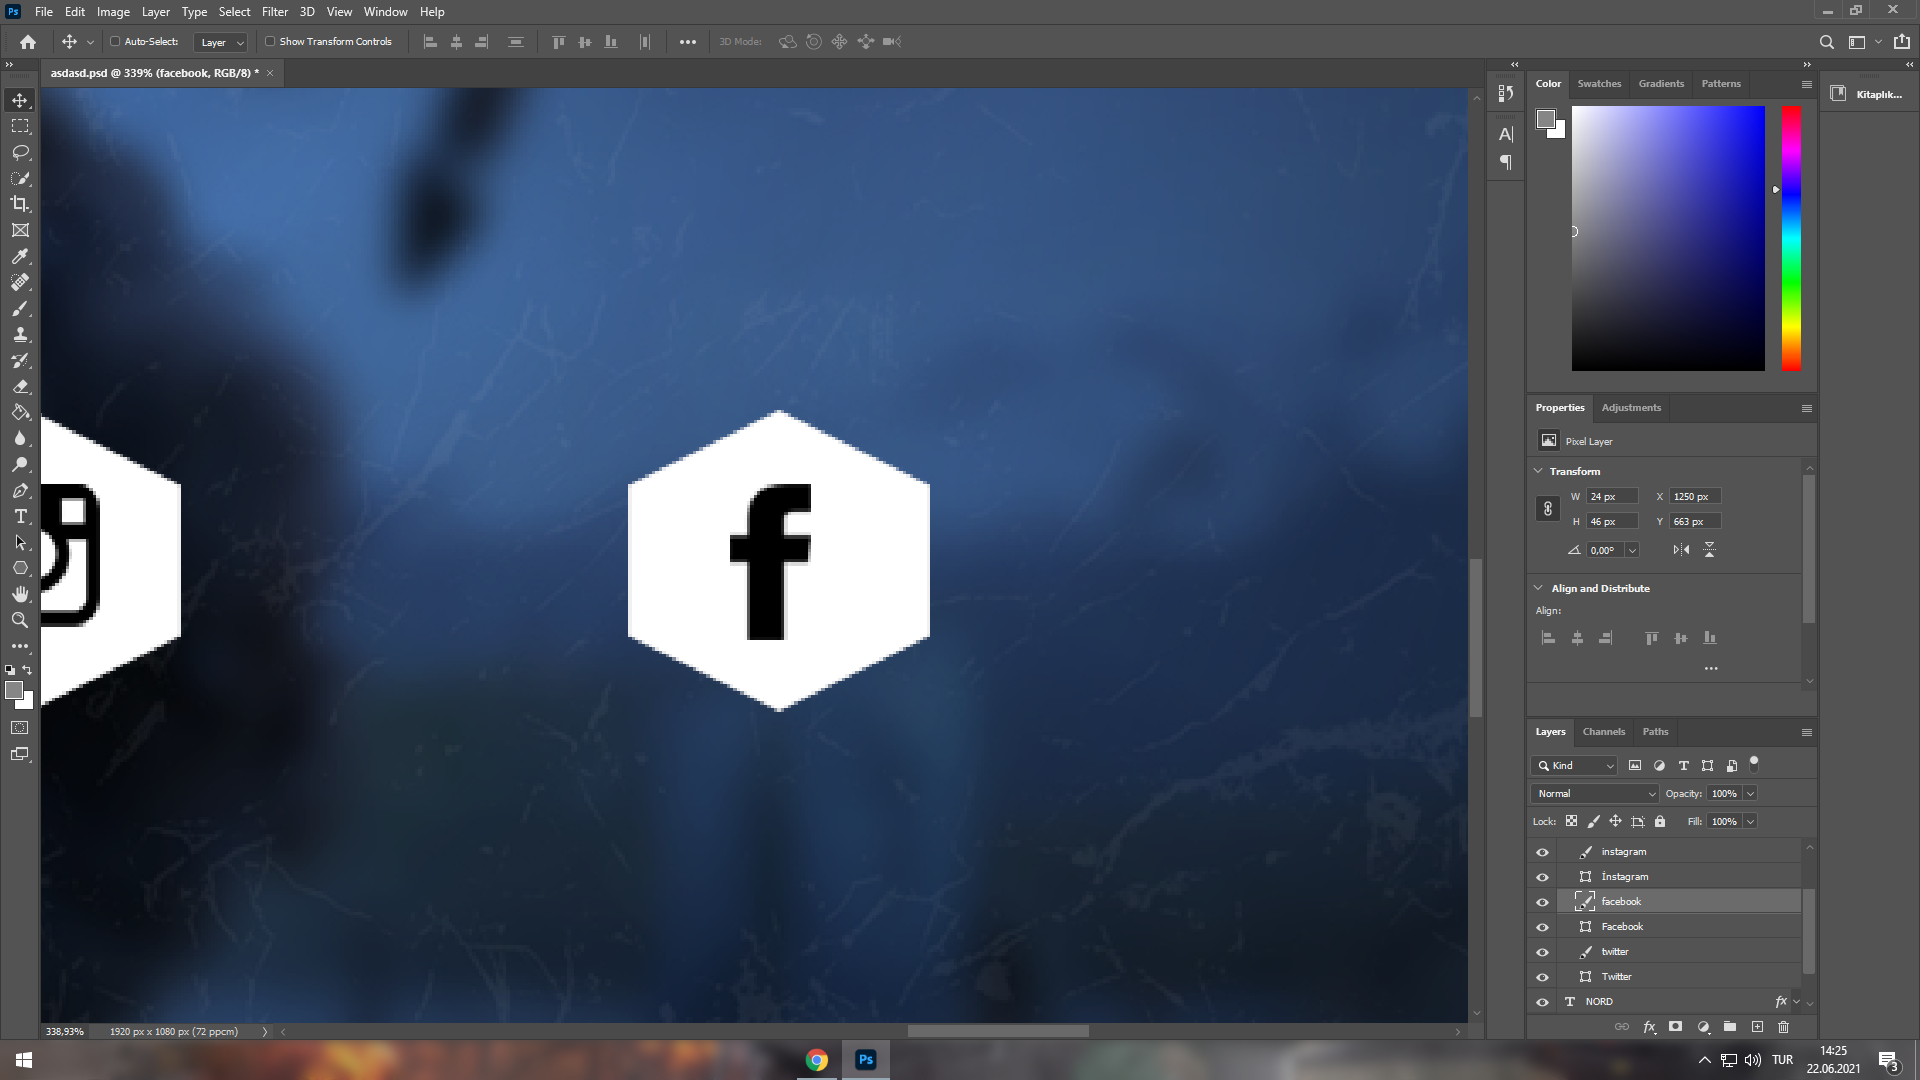Click the hue spectrum slider
The image size is (1920, 1080).
coord(1791,238)
